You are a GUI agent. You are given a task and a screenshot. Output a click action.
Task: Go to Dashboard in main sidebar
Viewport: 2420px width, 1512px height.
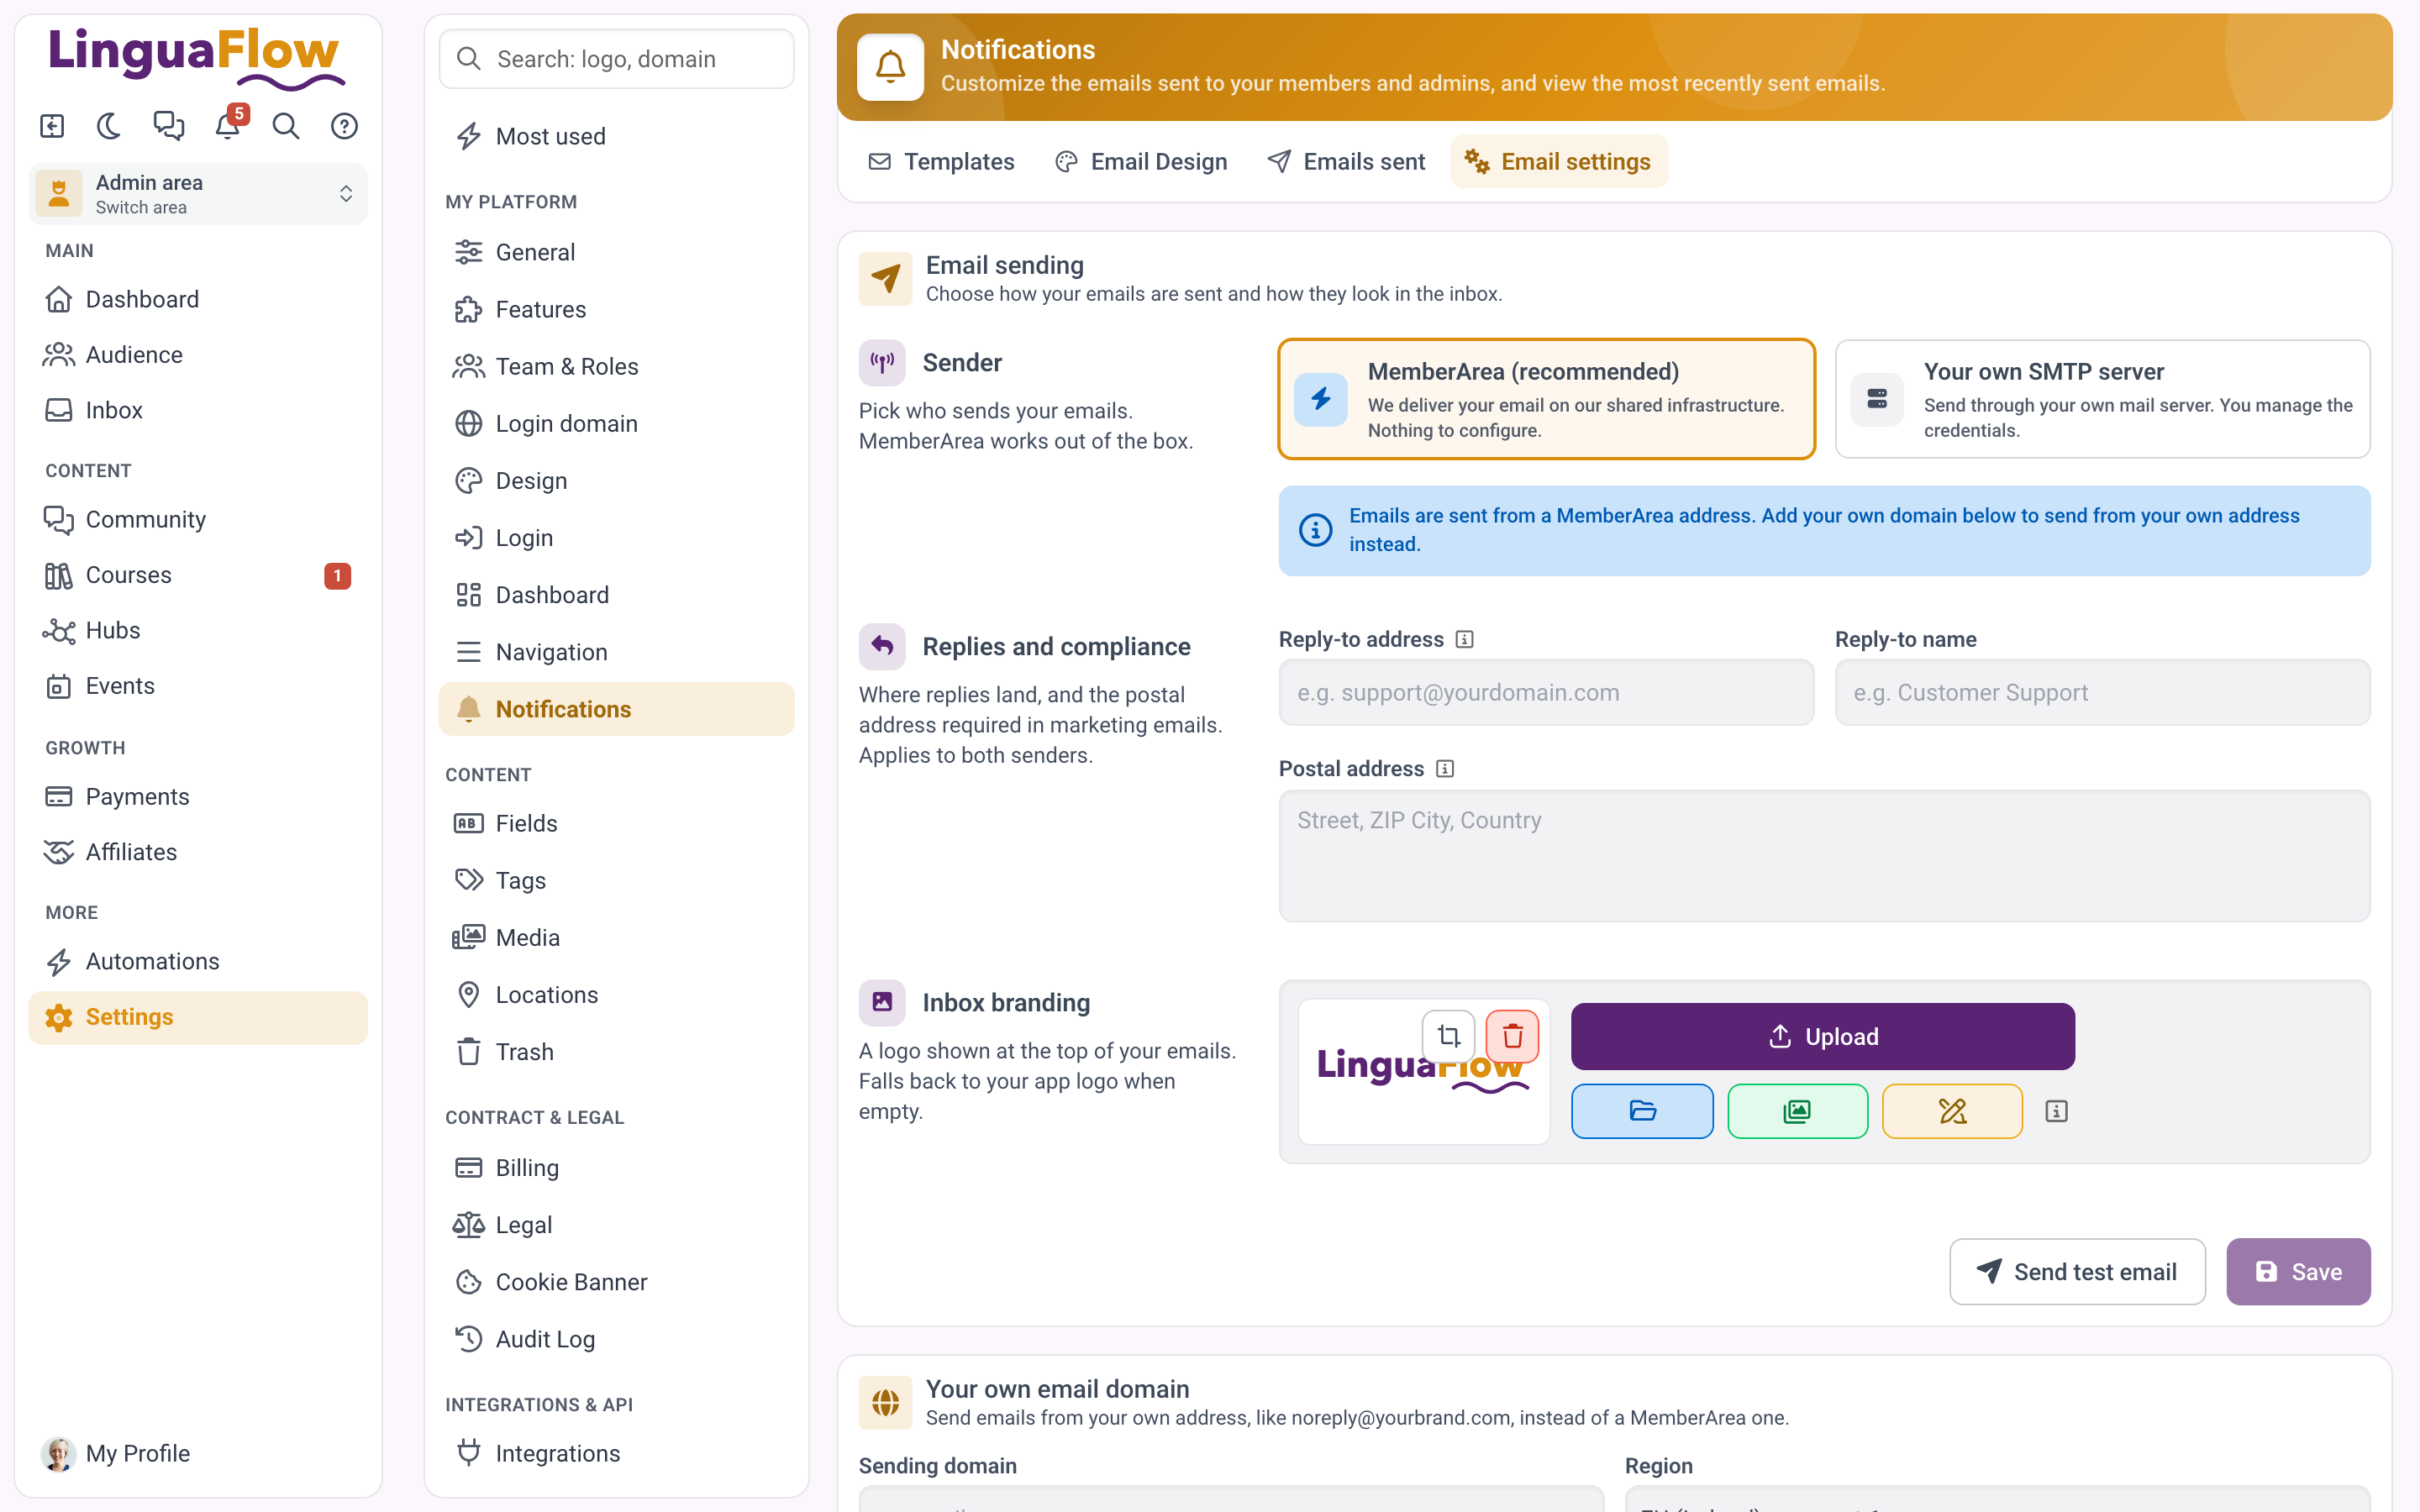click(x=198, y=299)
